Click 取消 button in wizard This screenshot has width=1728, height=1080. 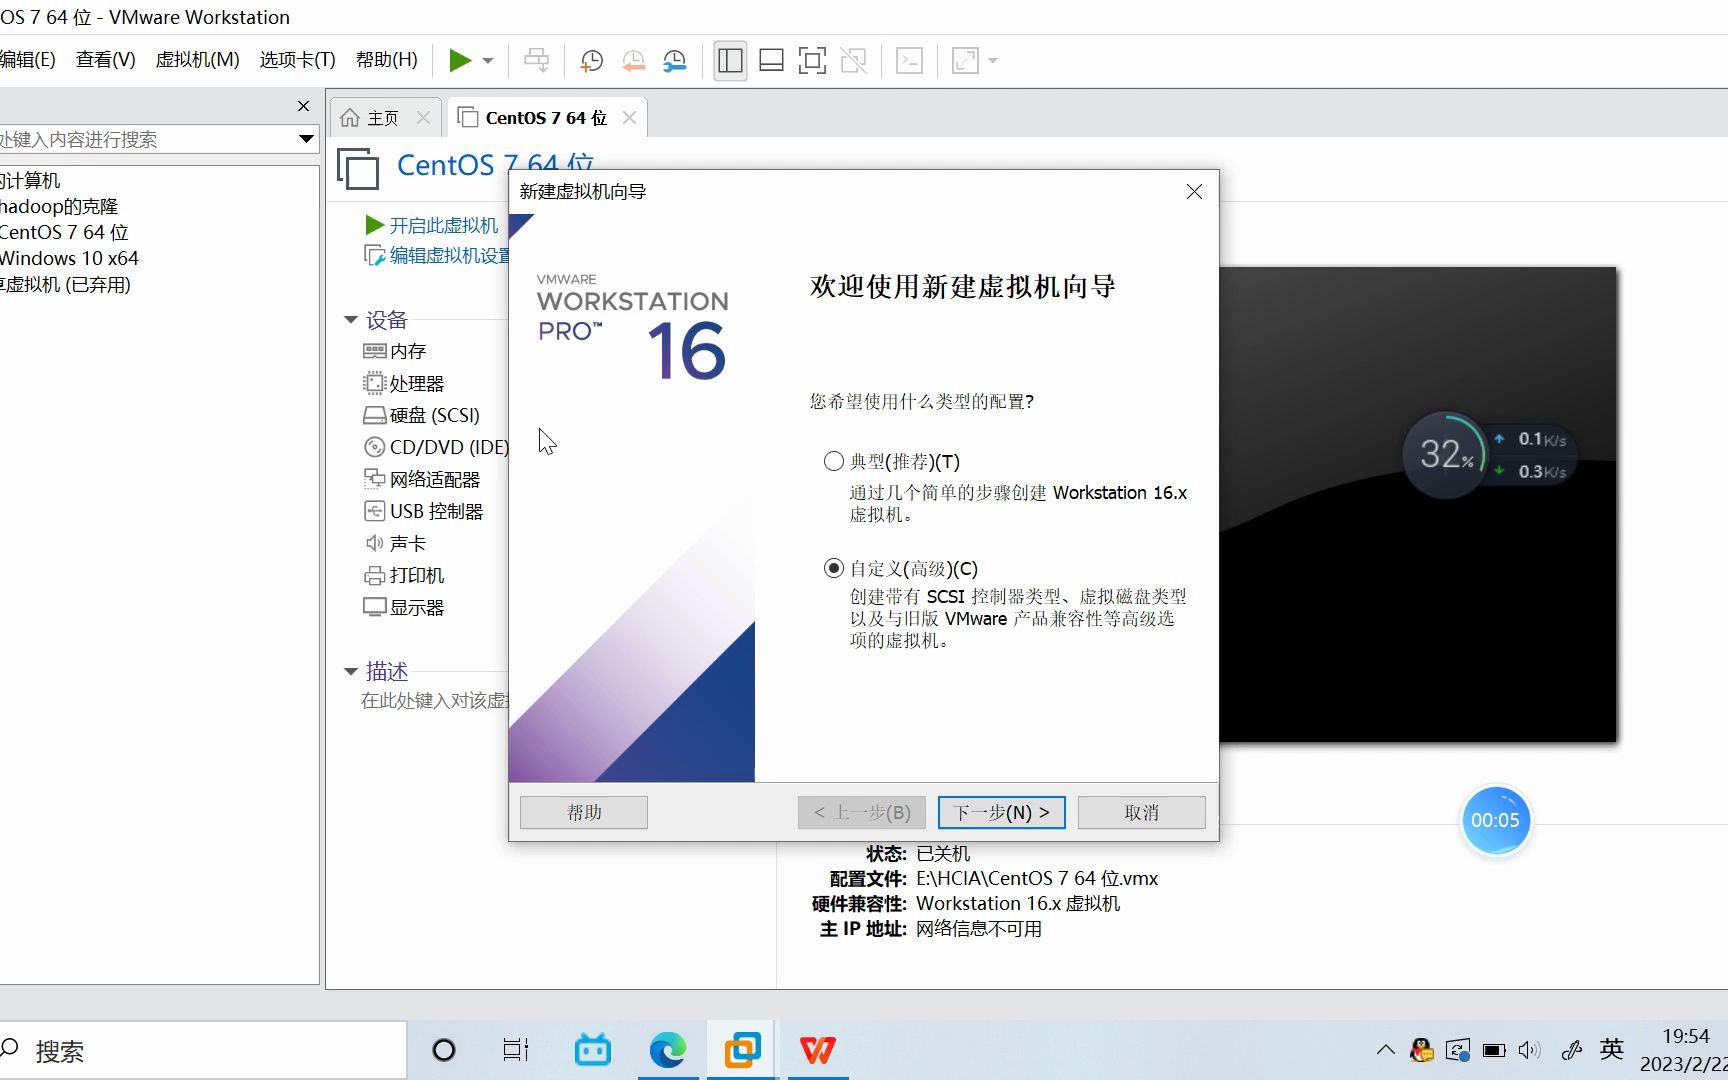pyautogui.click(x=1142, y=813)
